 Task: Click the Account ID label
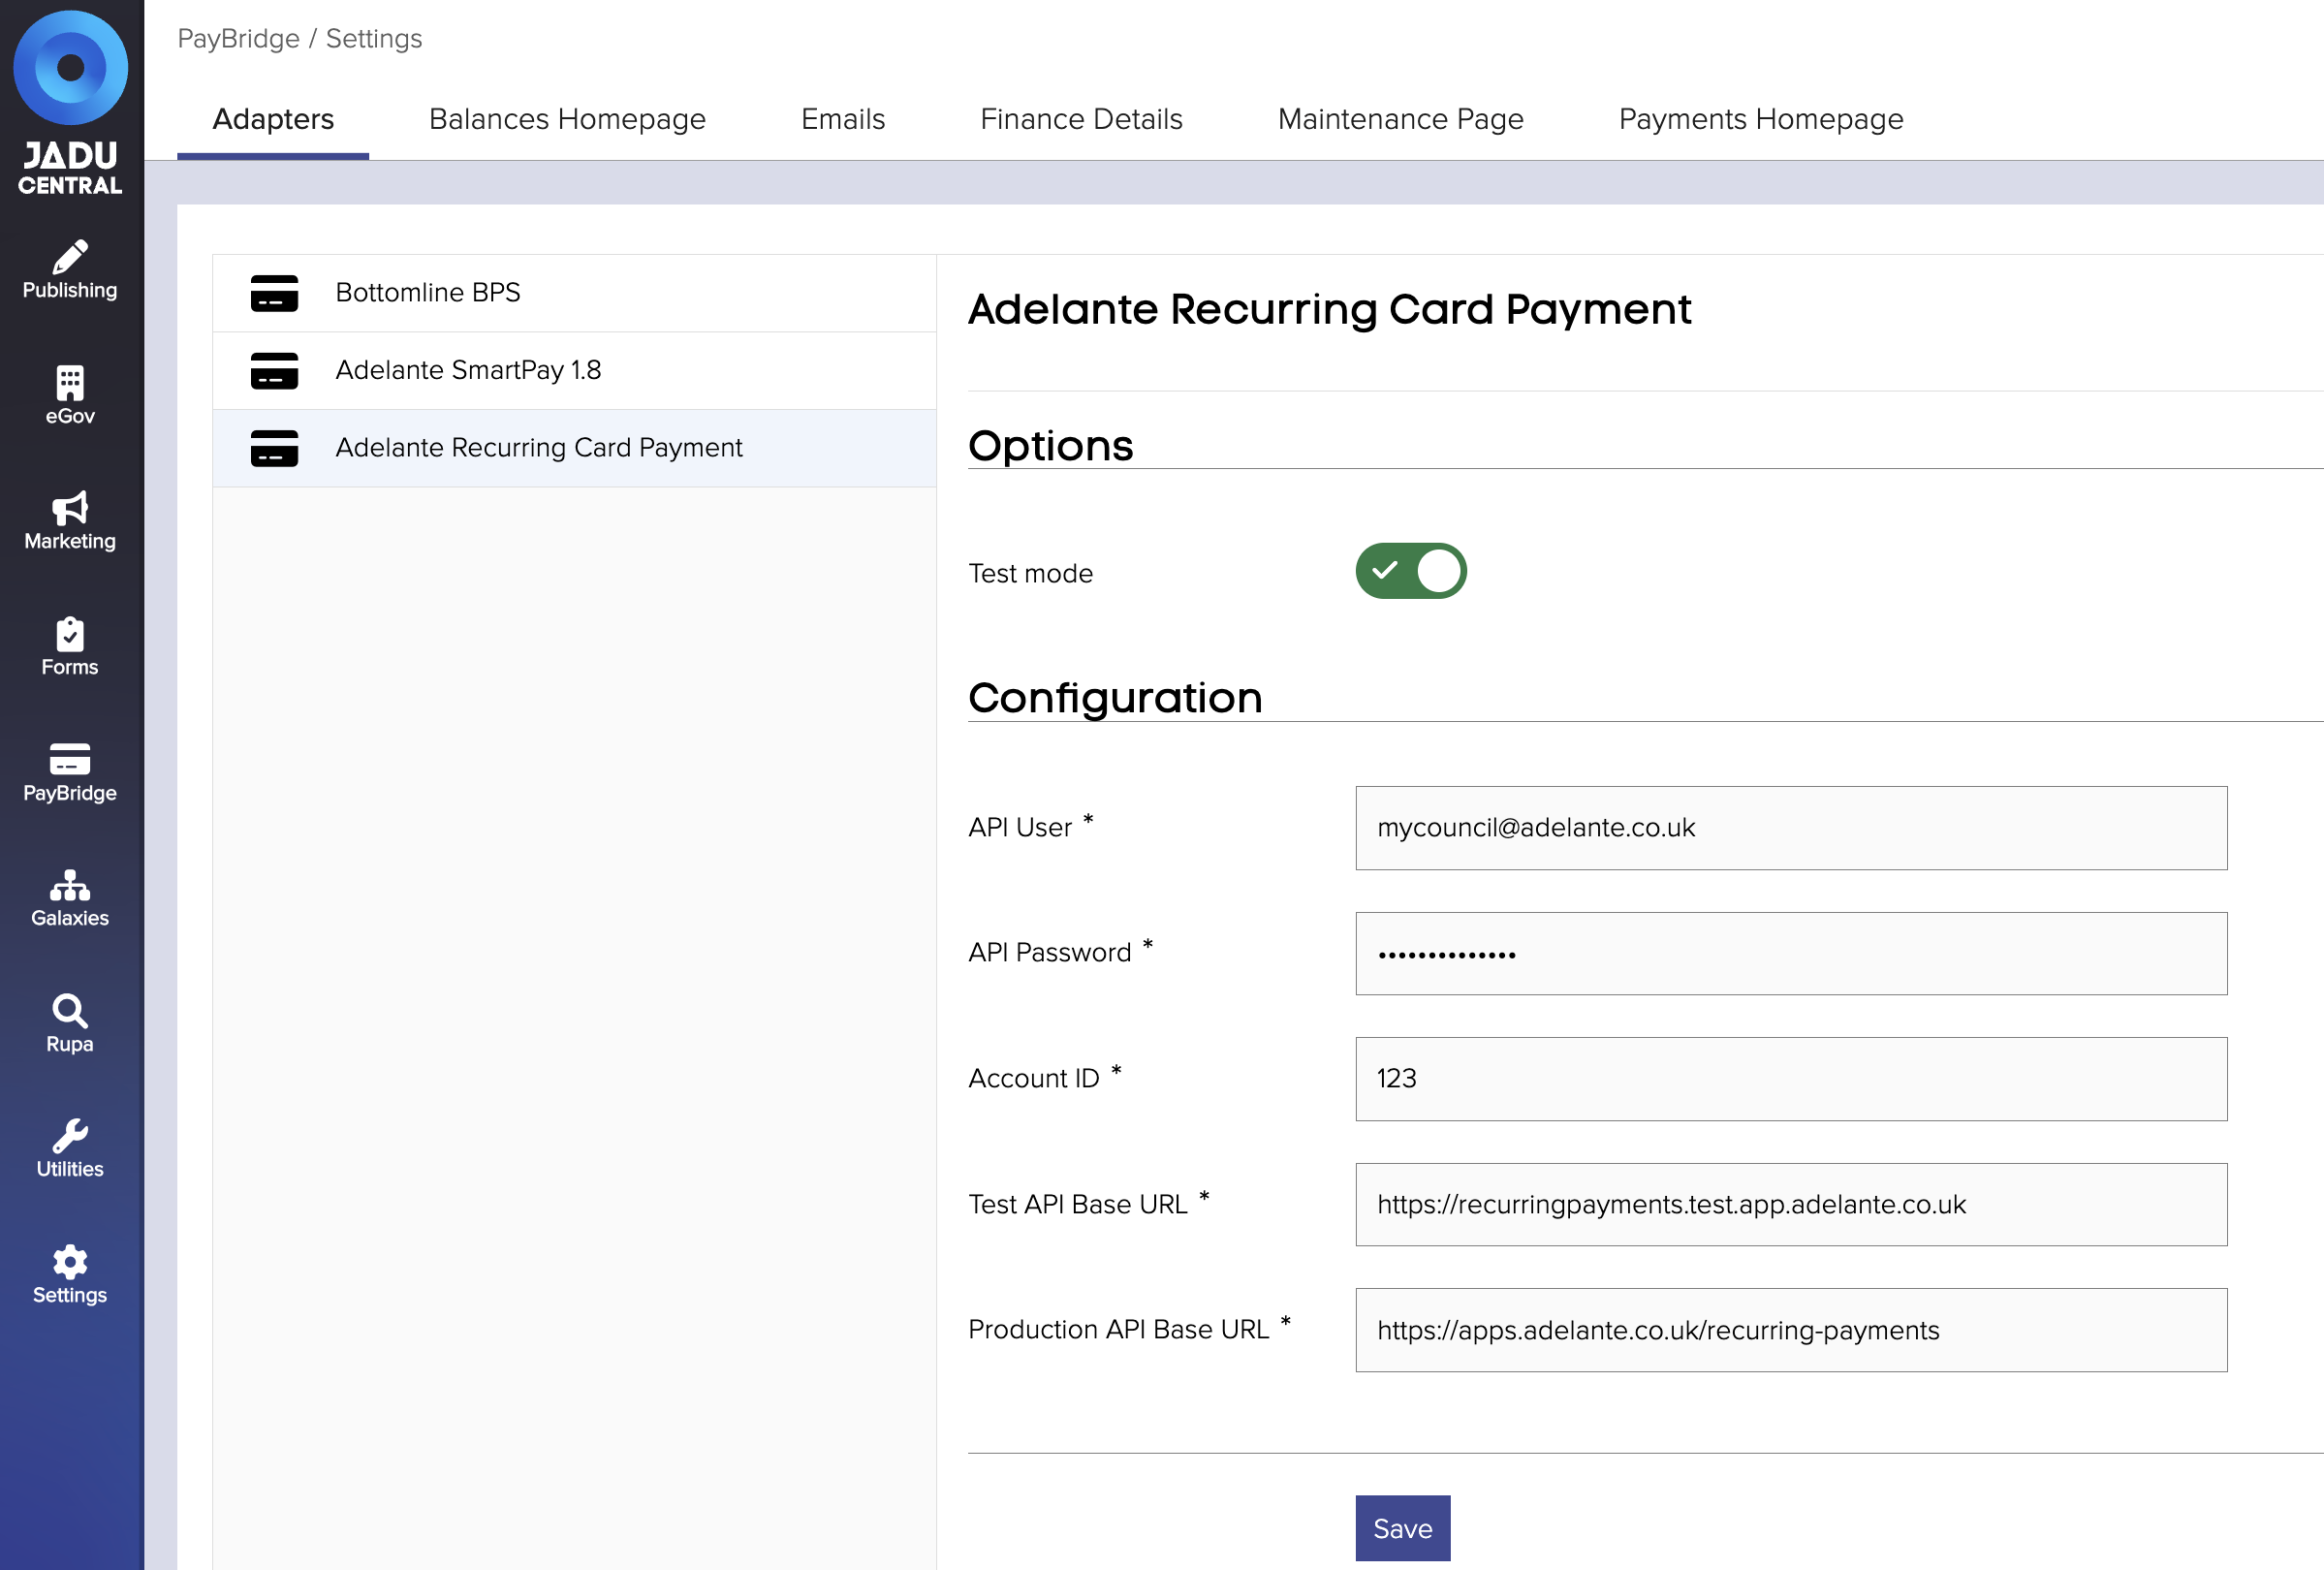1033,1079
